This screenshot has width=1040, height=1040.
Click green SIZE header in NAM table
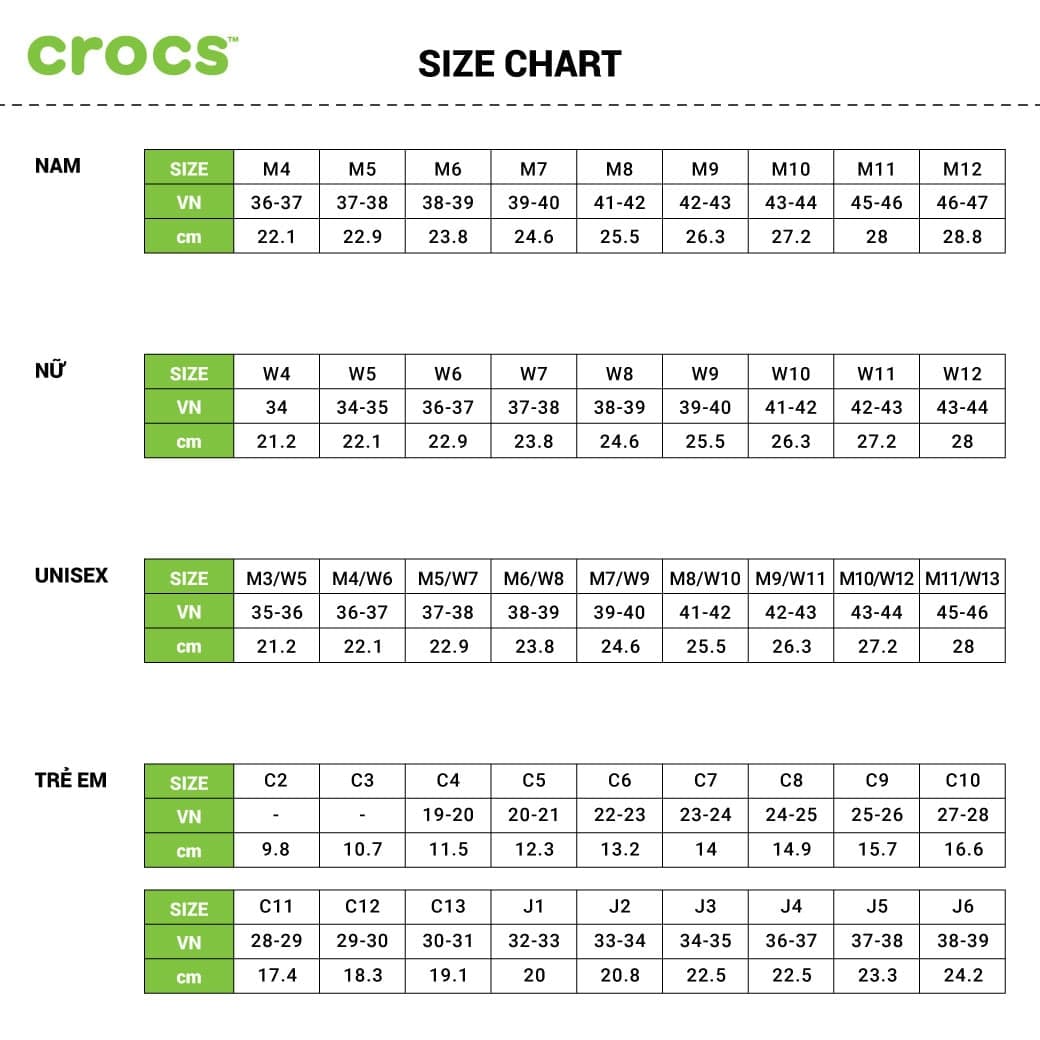189,168
